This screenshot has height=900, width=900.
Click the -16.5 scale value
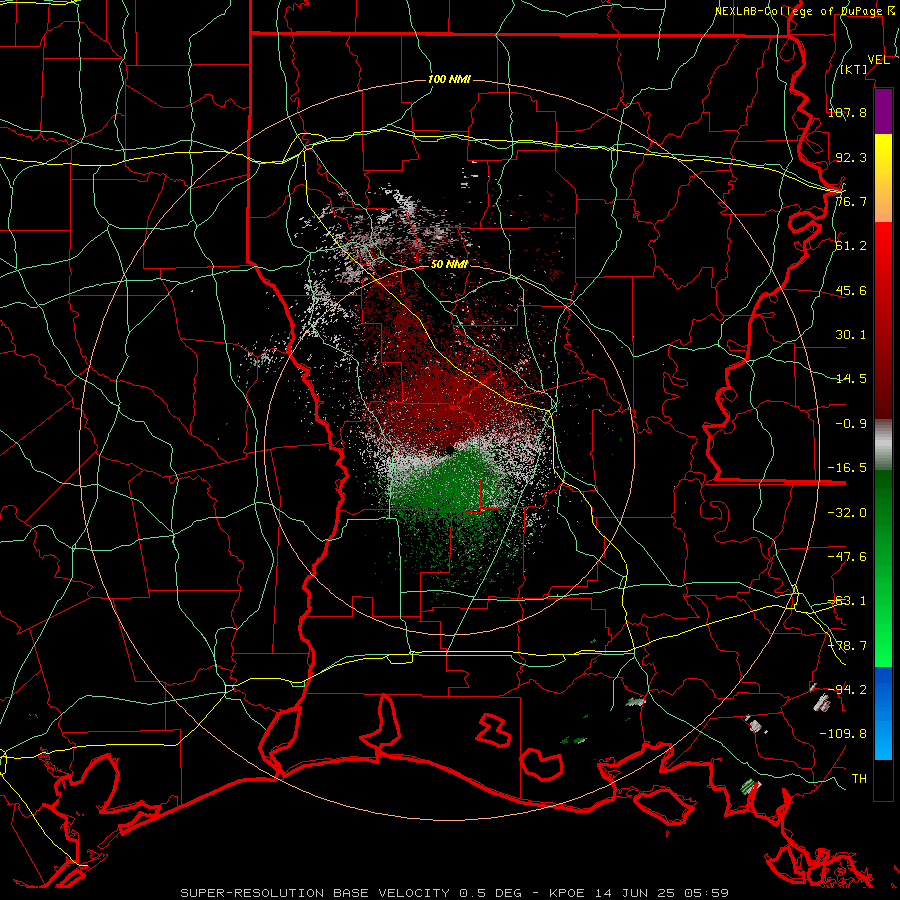847,468
